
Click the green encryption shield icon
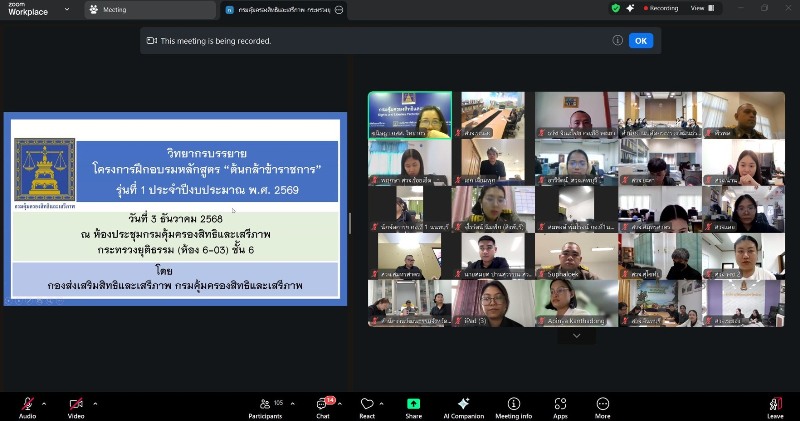pos(615,8)
